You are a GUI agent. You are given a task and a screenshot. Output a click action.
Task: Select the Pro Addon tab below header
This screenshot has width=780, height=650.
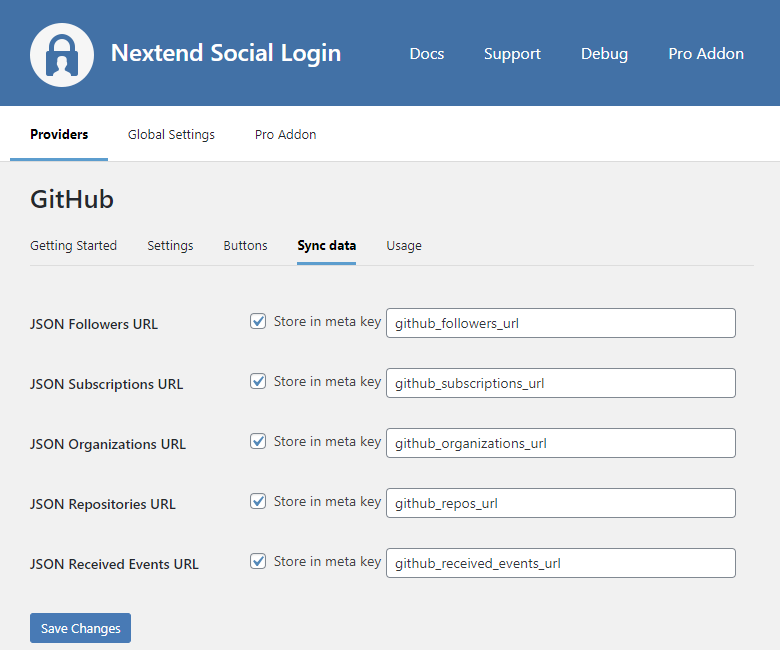coord(285,134)
